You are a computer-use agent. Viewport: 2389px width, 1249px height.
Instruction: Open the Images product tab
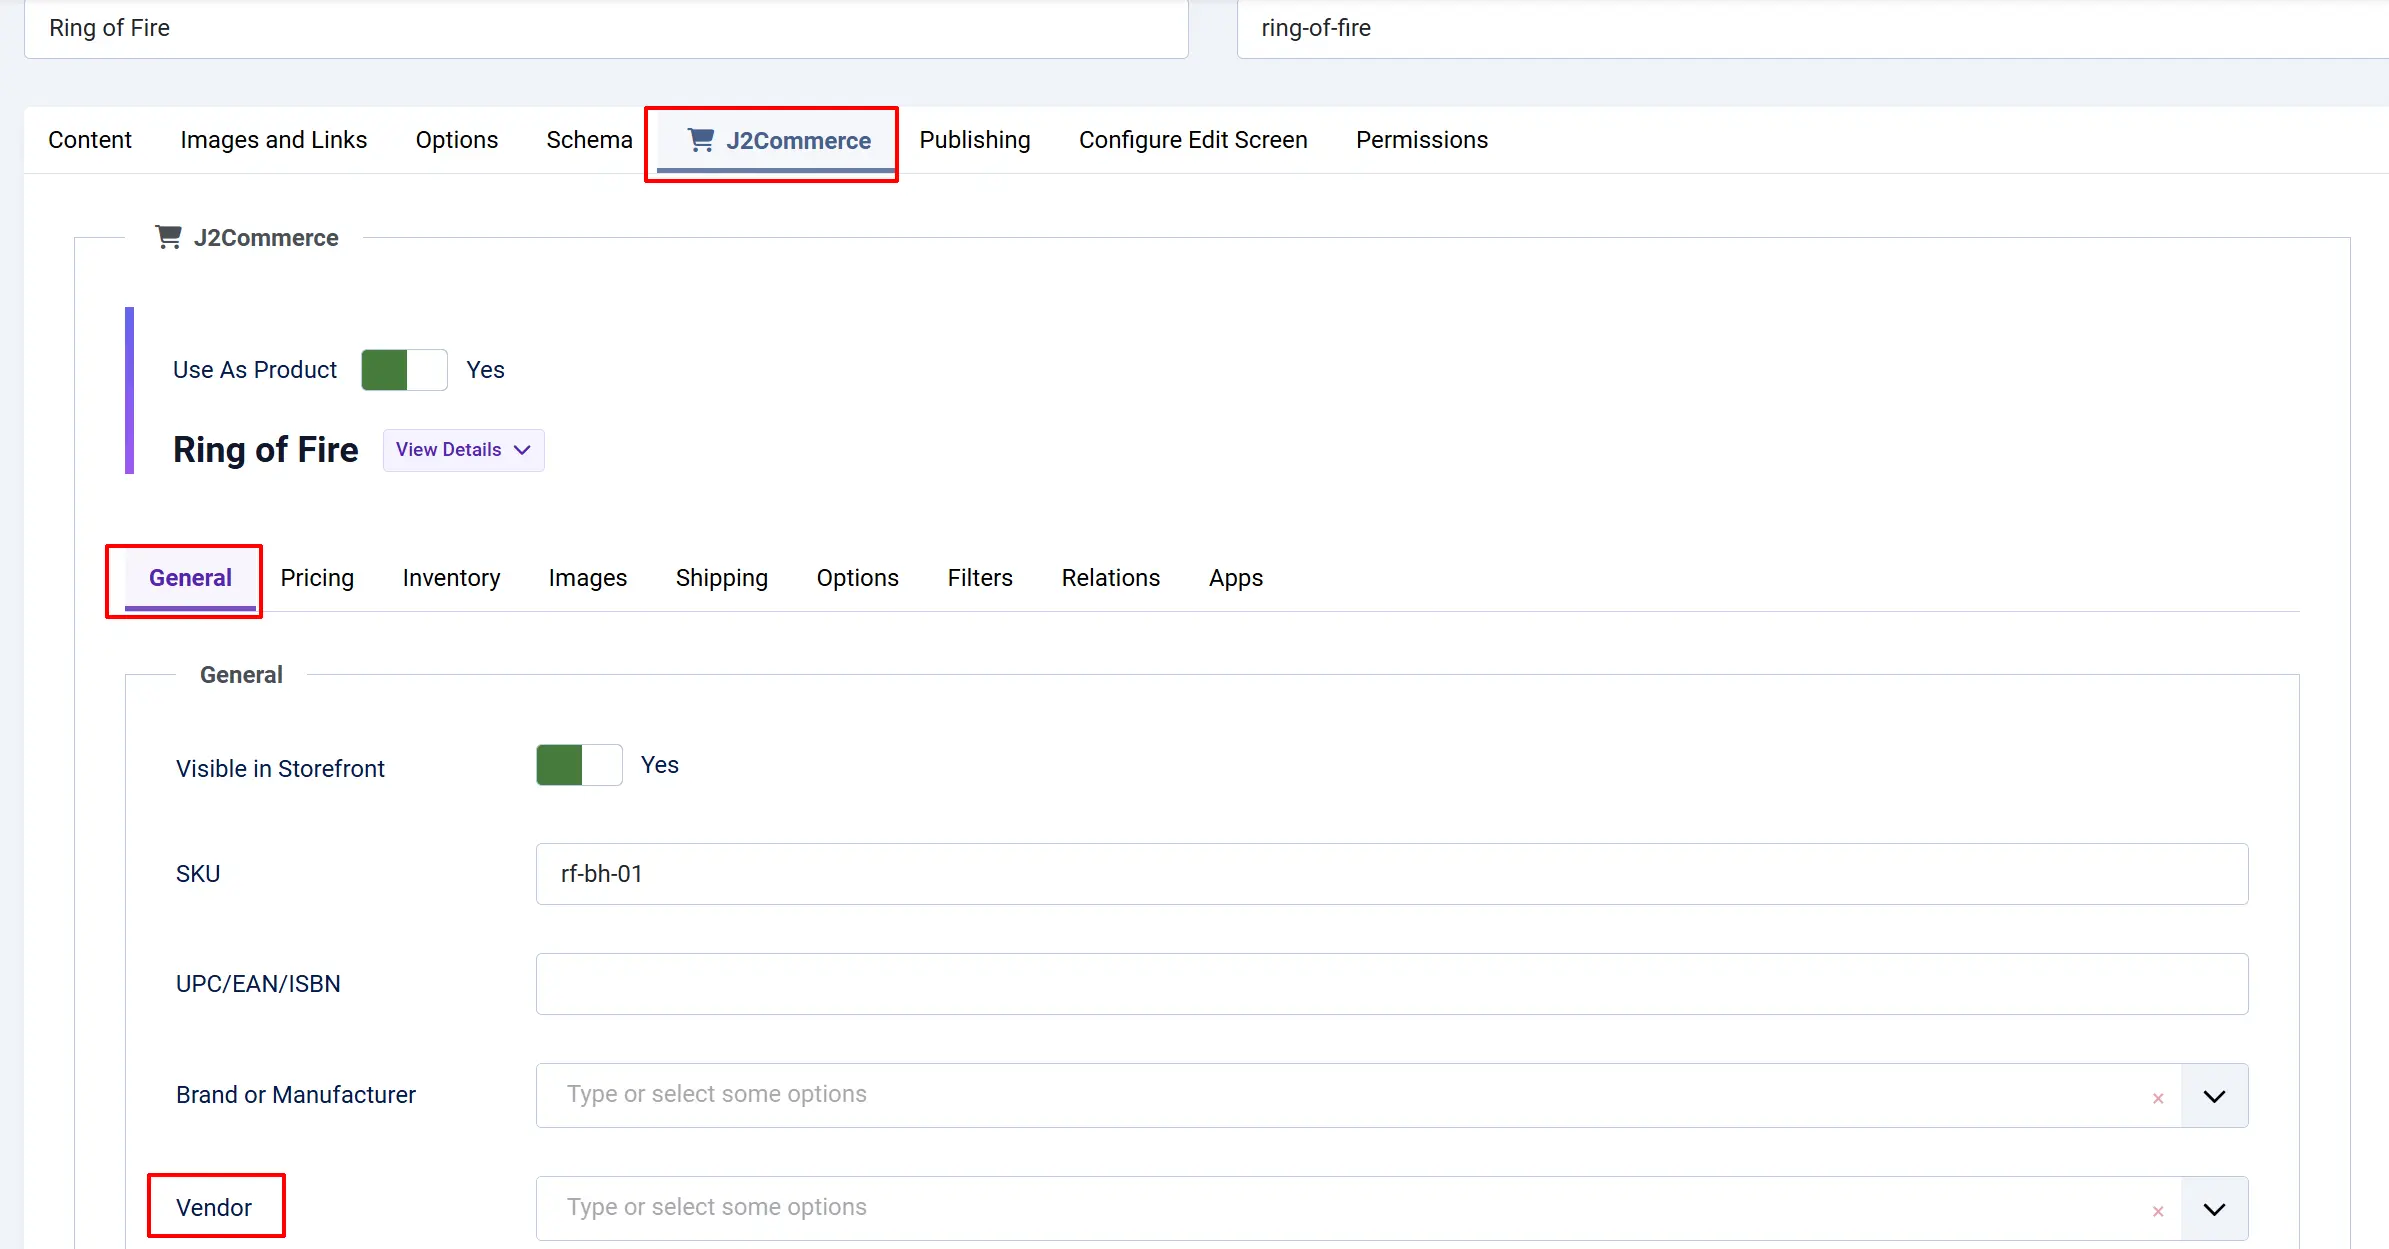pos(588,578)
